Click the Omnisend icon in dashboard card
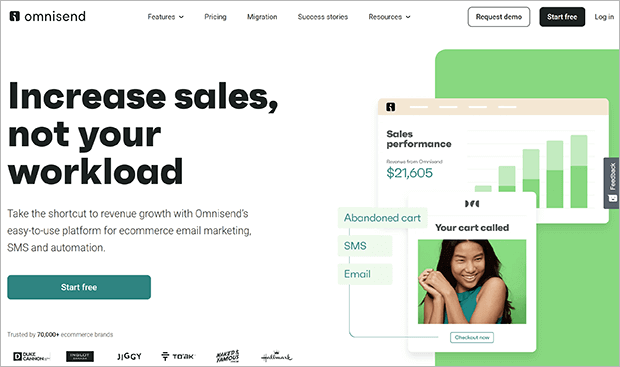620x367 pixels. click(391, 107)
